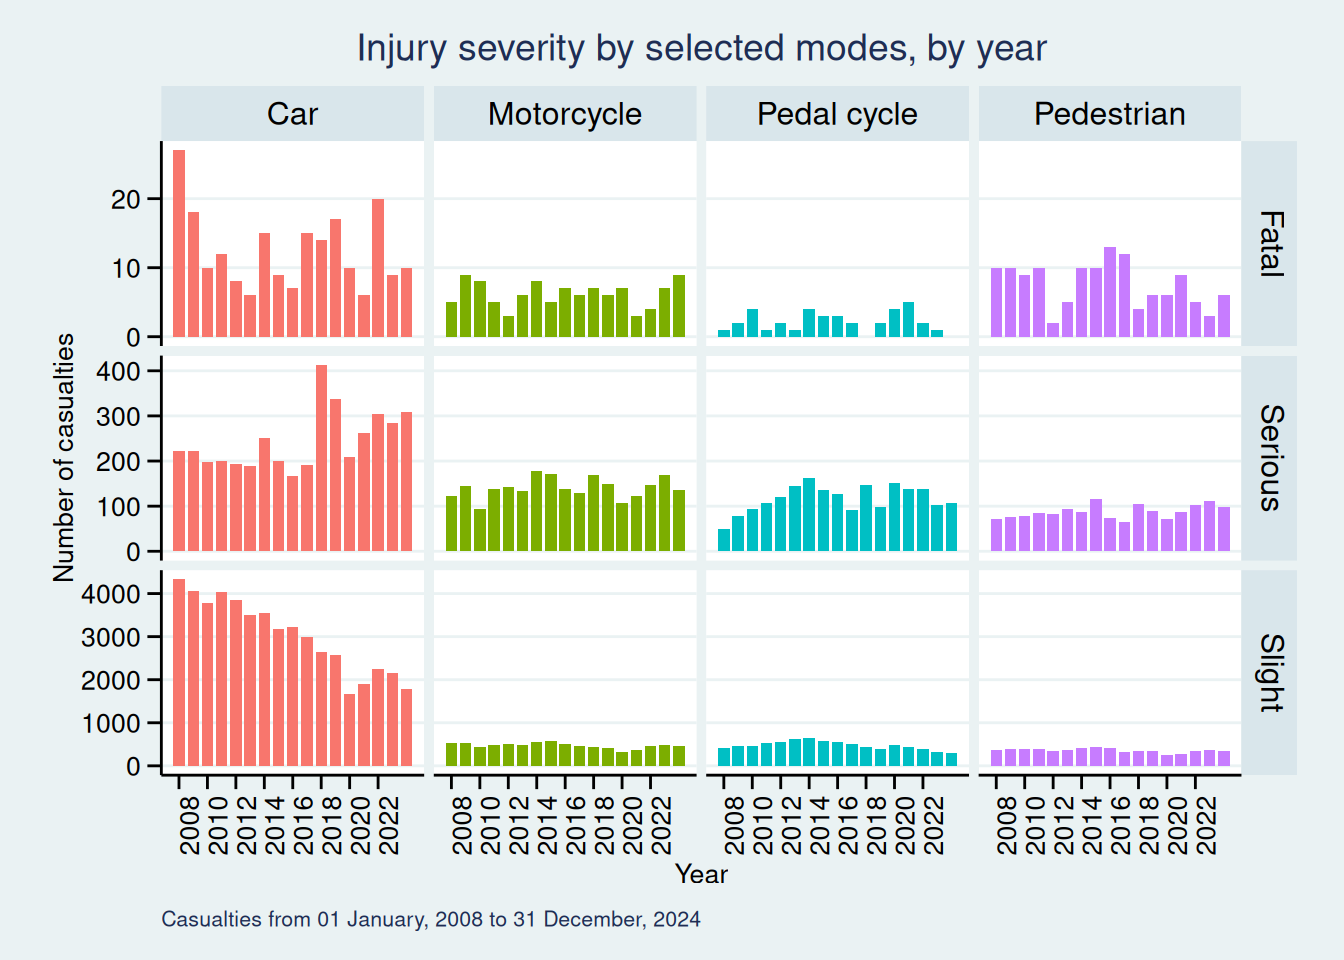This screenshot has height=960, width=1344.
Task: Click the 'Number of casualties' y-axis title
Action: point(64,458)
